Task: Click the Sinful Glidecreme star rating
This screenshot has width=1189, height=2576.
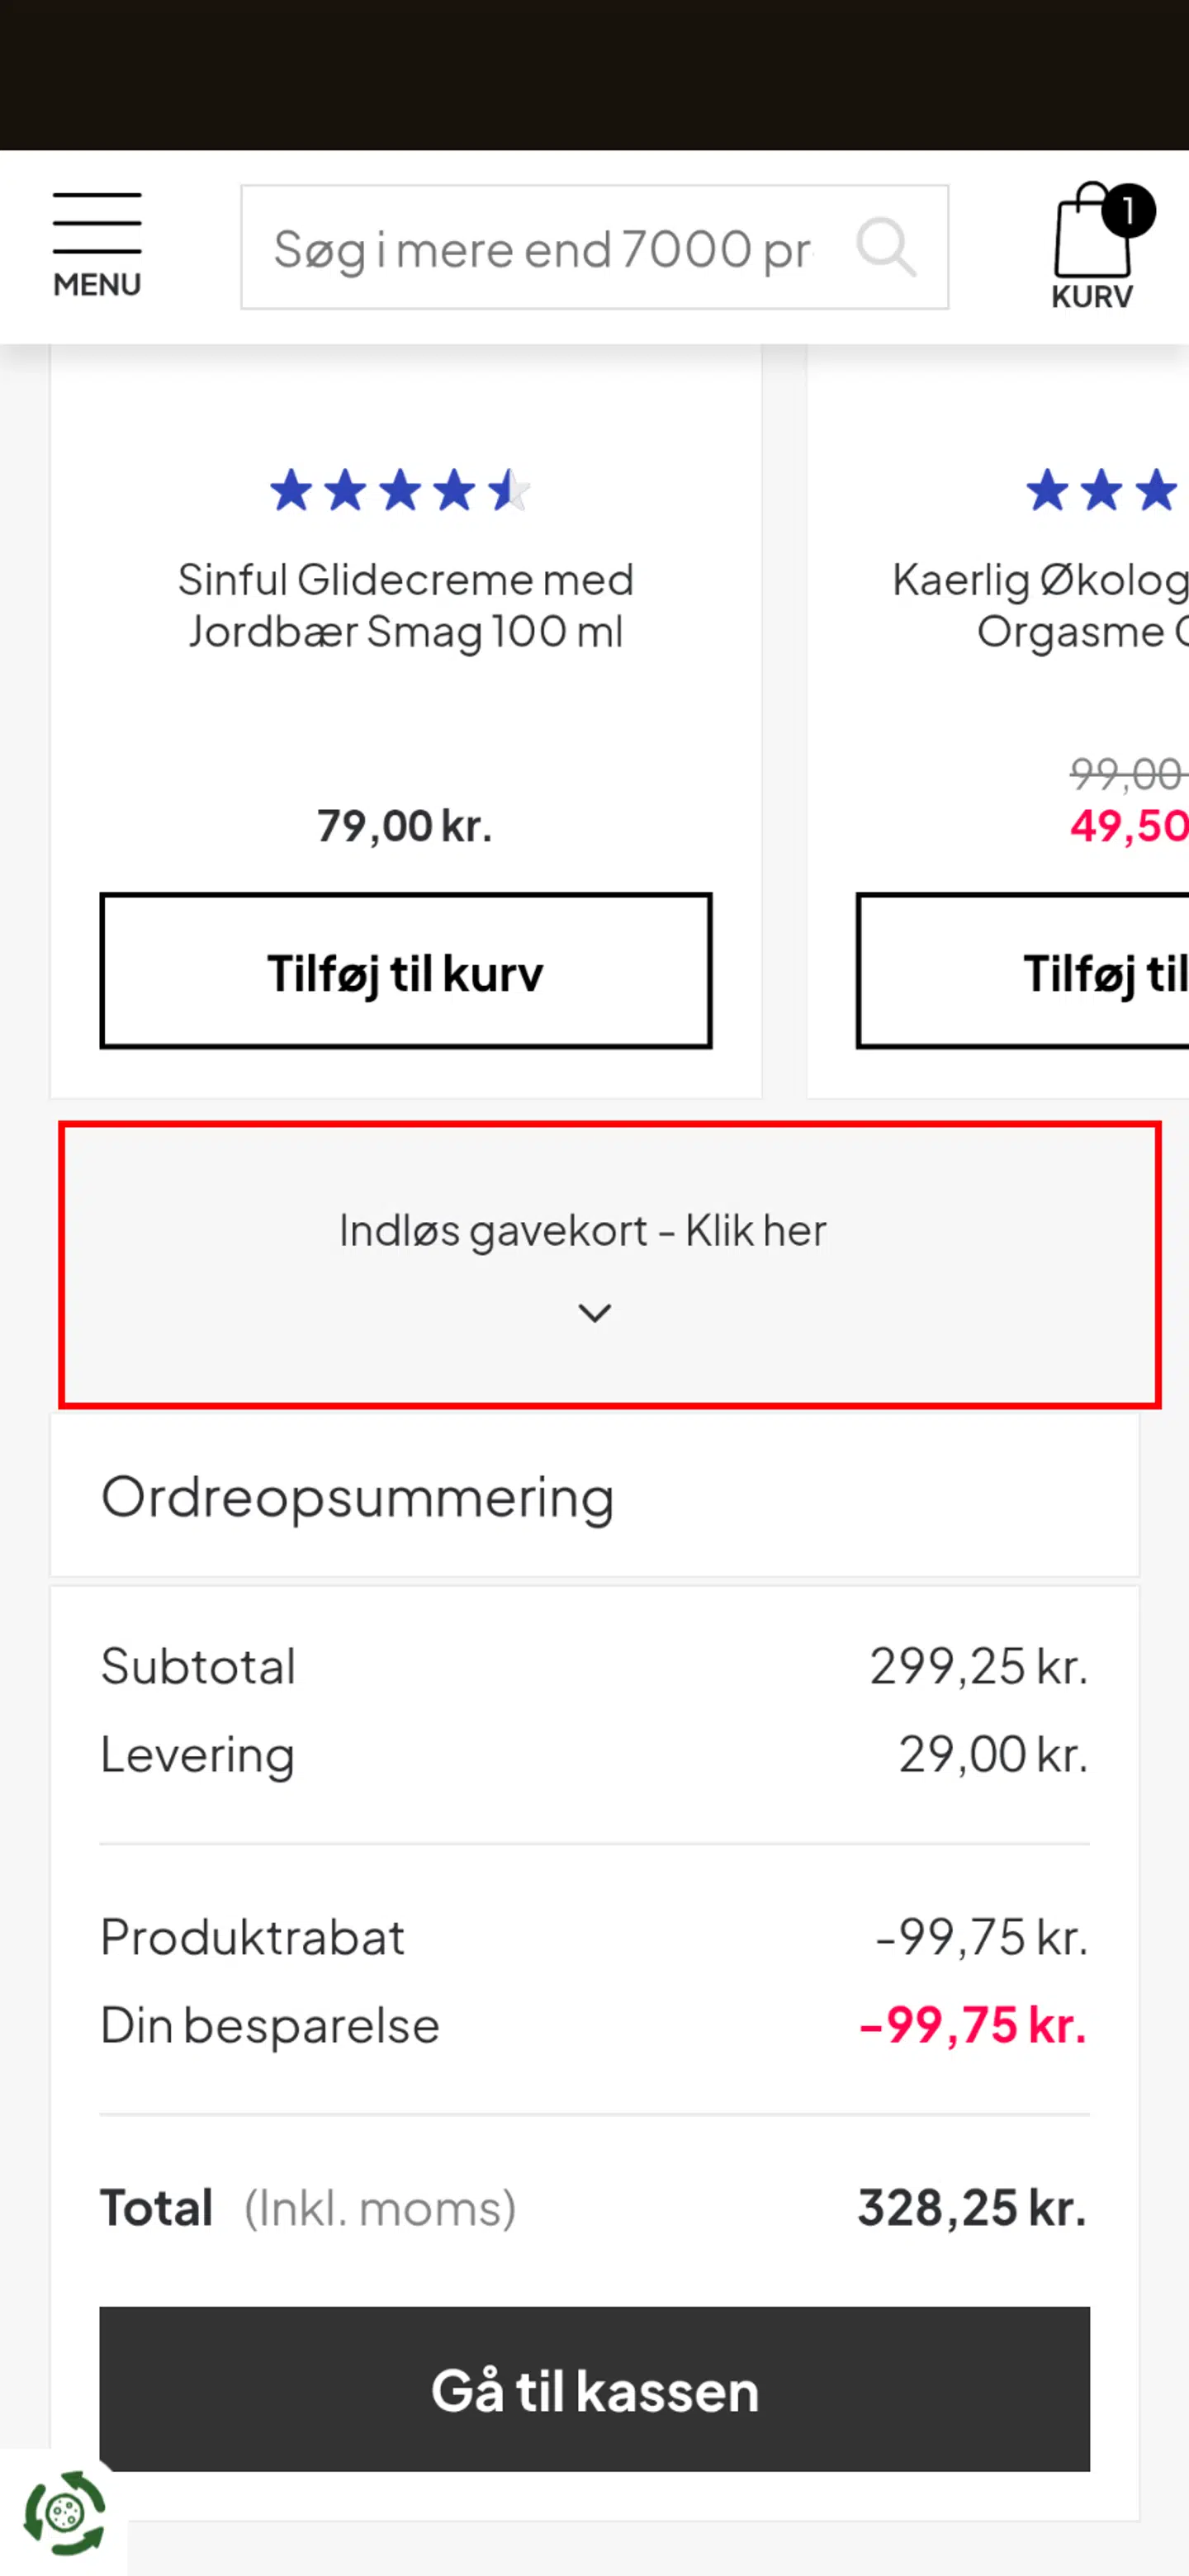Action: (x=400, y=490)
